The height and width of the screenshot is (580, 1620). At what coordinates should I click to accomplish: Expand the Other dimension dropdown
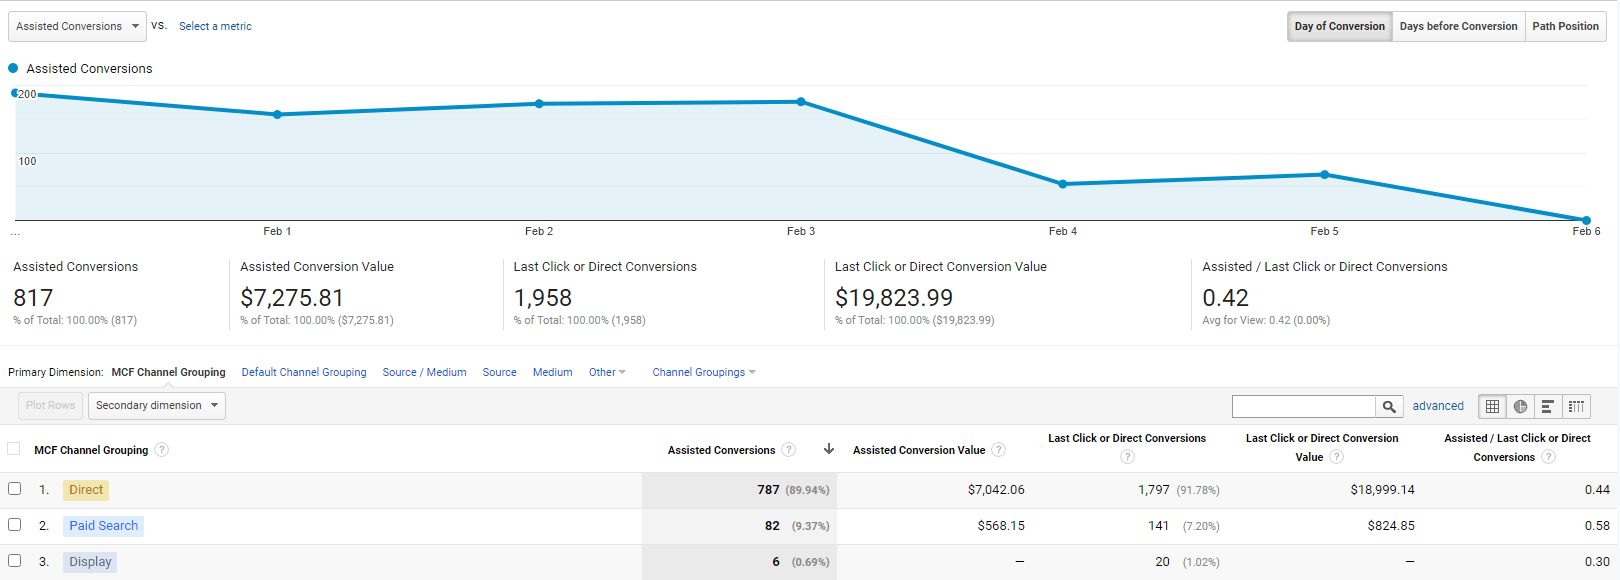point(607,372)
